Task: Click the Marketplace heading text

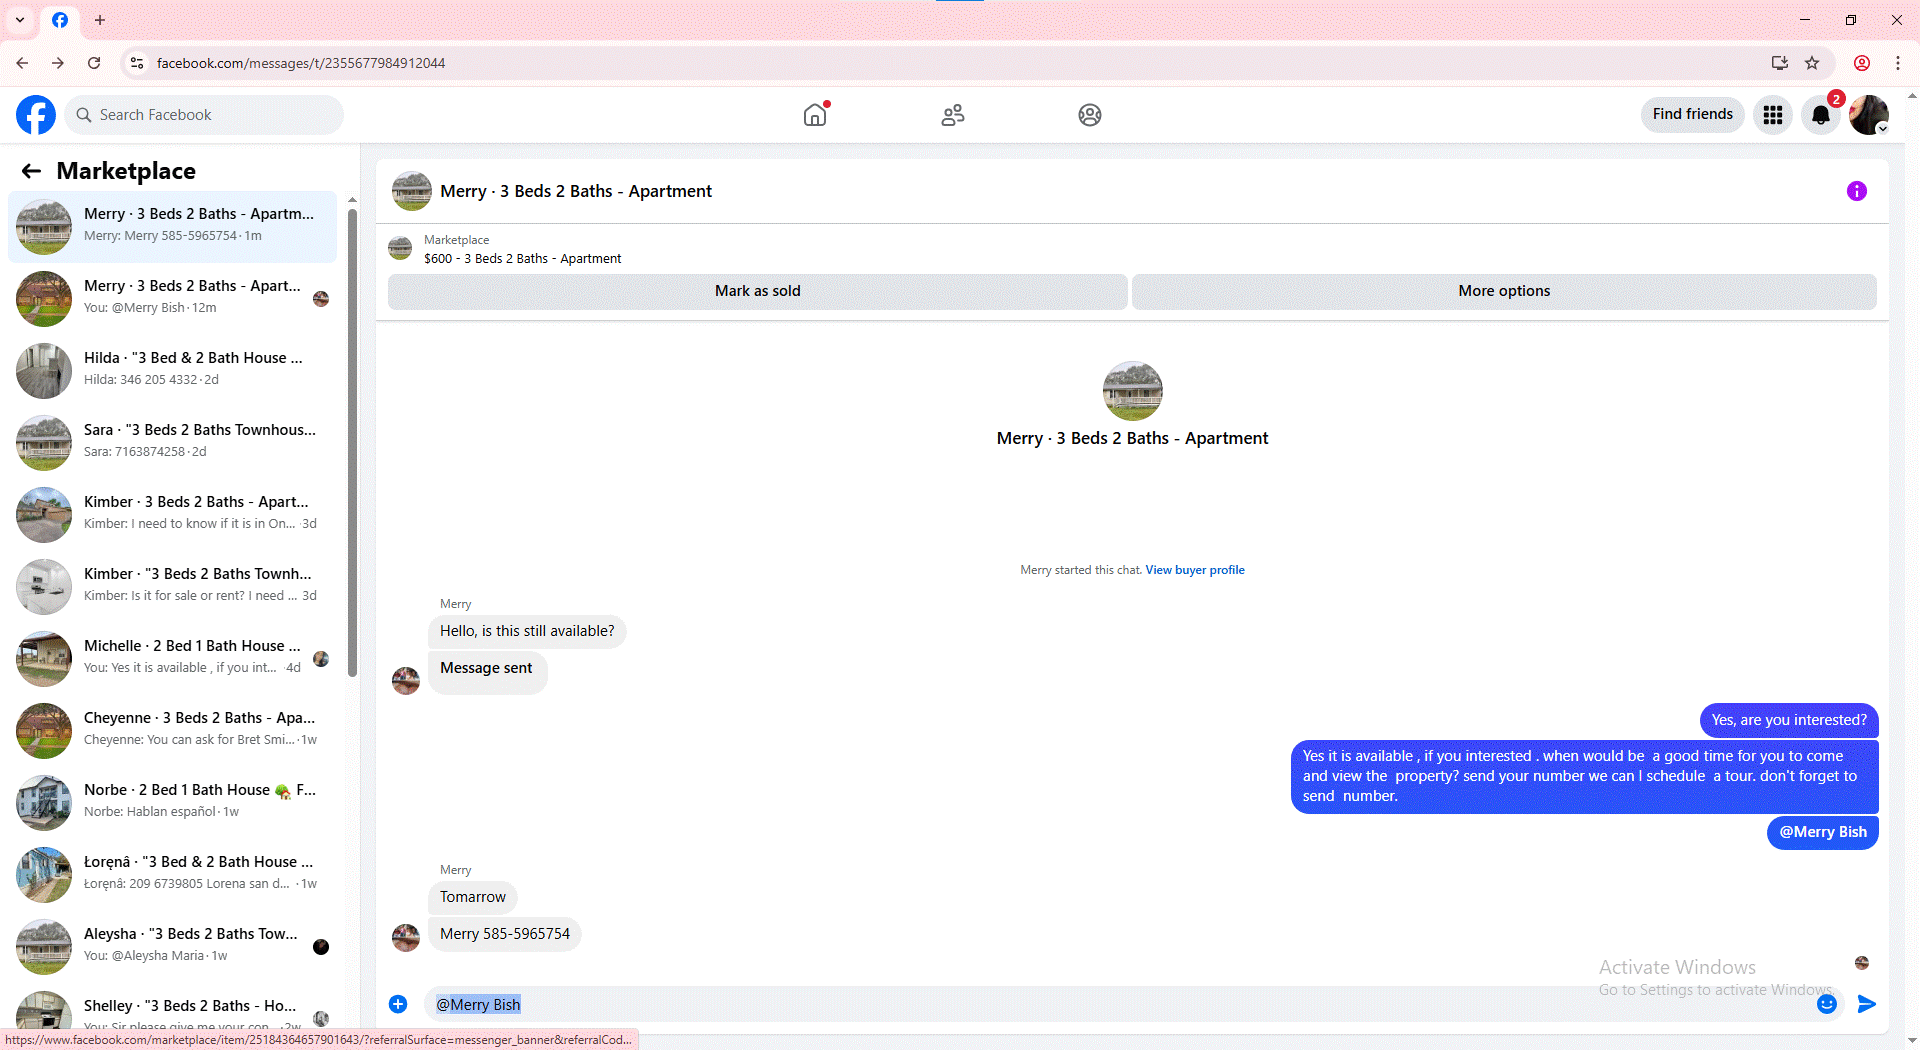Action: (x=126, y=171)
